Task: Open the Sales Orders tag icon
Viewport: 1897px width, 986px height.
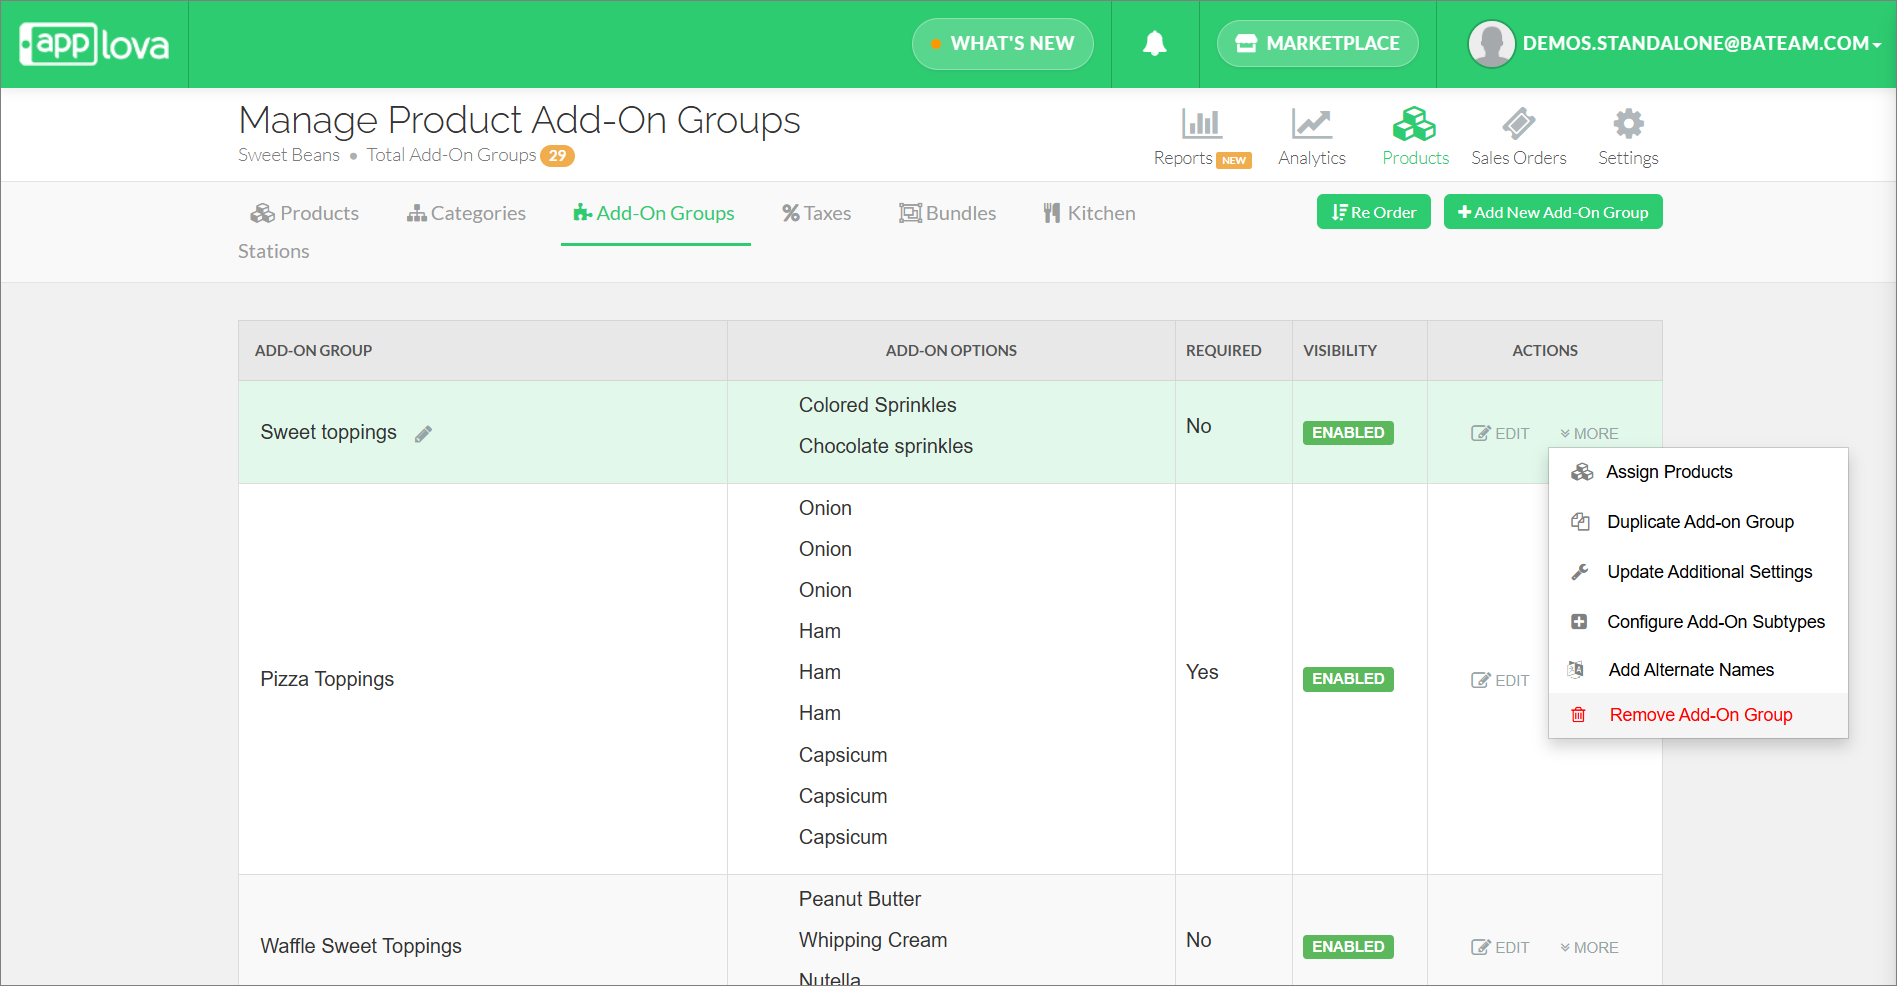Action: (x=1518, y=124)
